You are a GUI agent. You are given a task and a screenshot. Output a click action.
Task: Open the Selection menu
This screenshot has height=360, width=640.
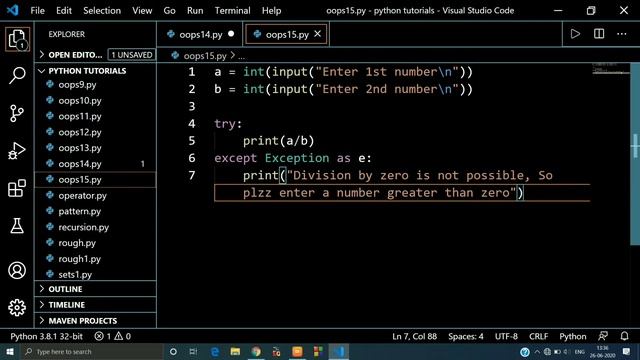point(102,10)
